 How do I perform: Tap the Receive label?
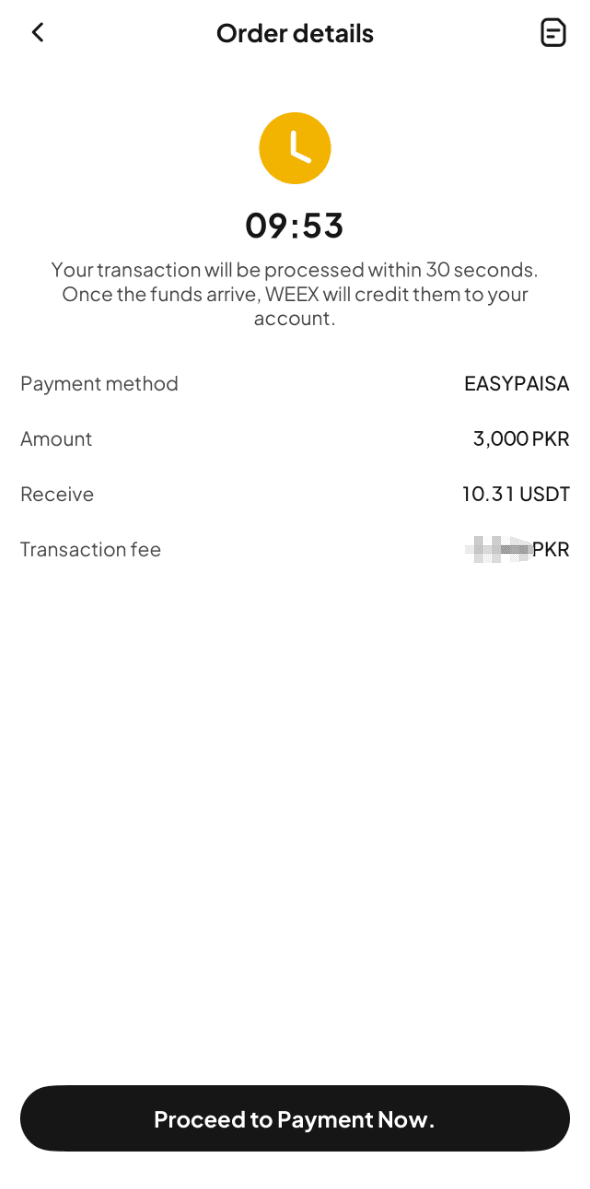pos(57,494)
